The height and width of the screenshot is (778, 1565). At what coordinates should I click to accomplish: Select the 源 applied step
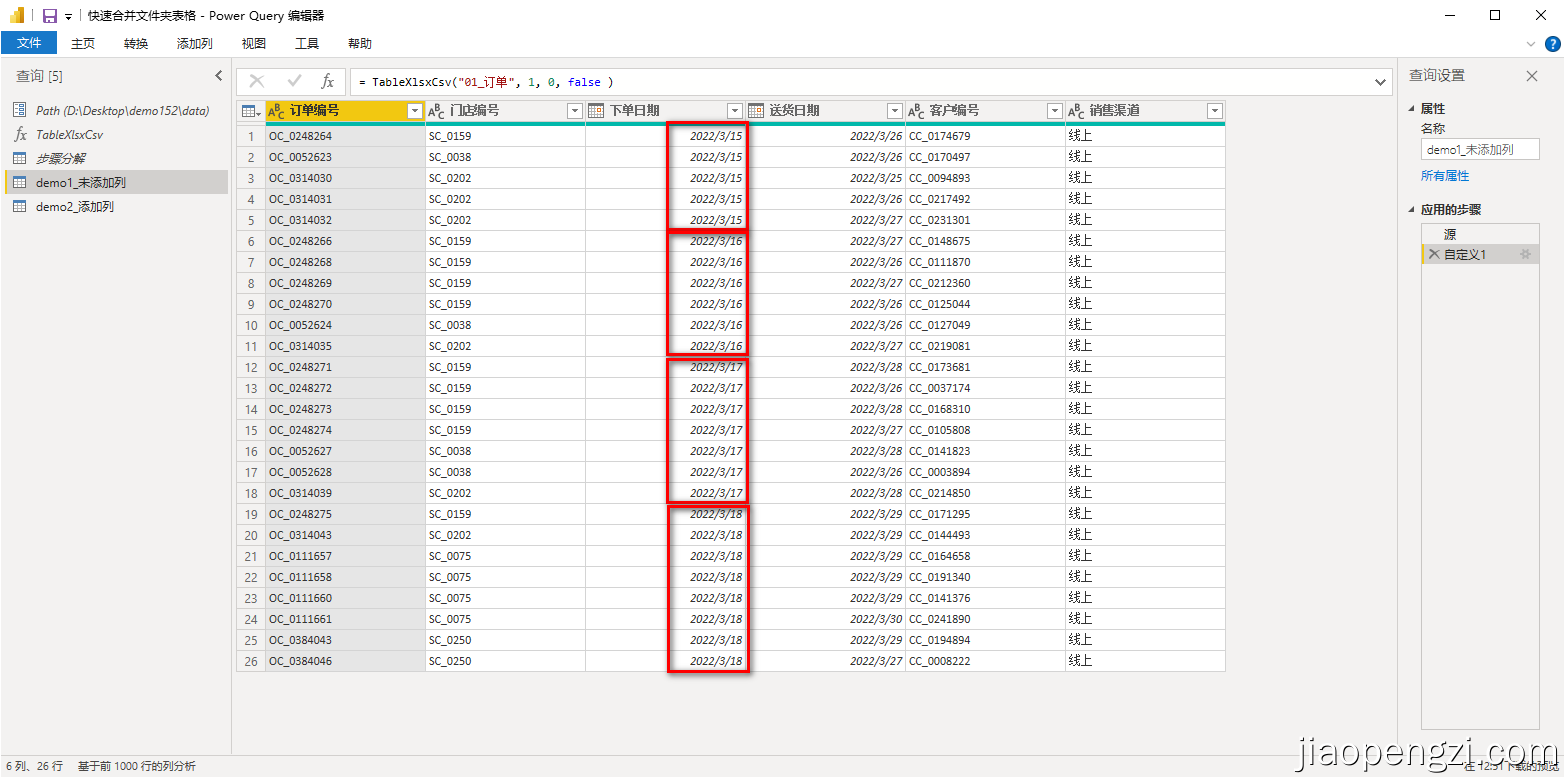(x=1480, y=234)
